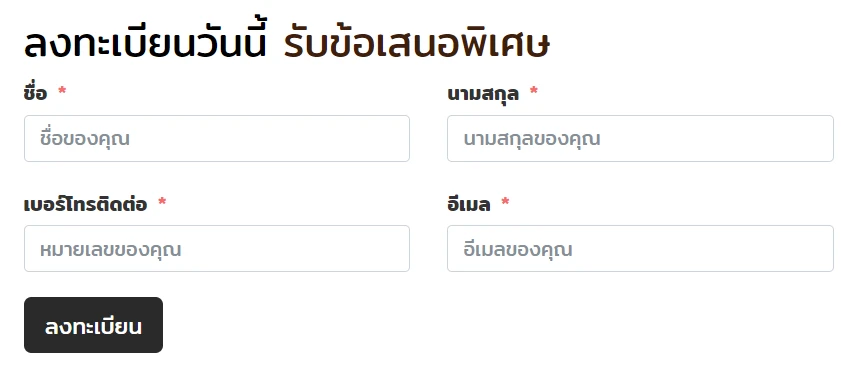Click the อีเมล field label
The height and width of the screenshot is (373, 859).
coord(468,204)
